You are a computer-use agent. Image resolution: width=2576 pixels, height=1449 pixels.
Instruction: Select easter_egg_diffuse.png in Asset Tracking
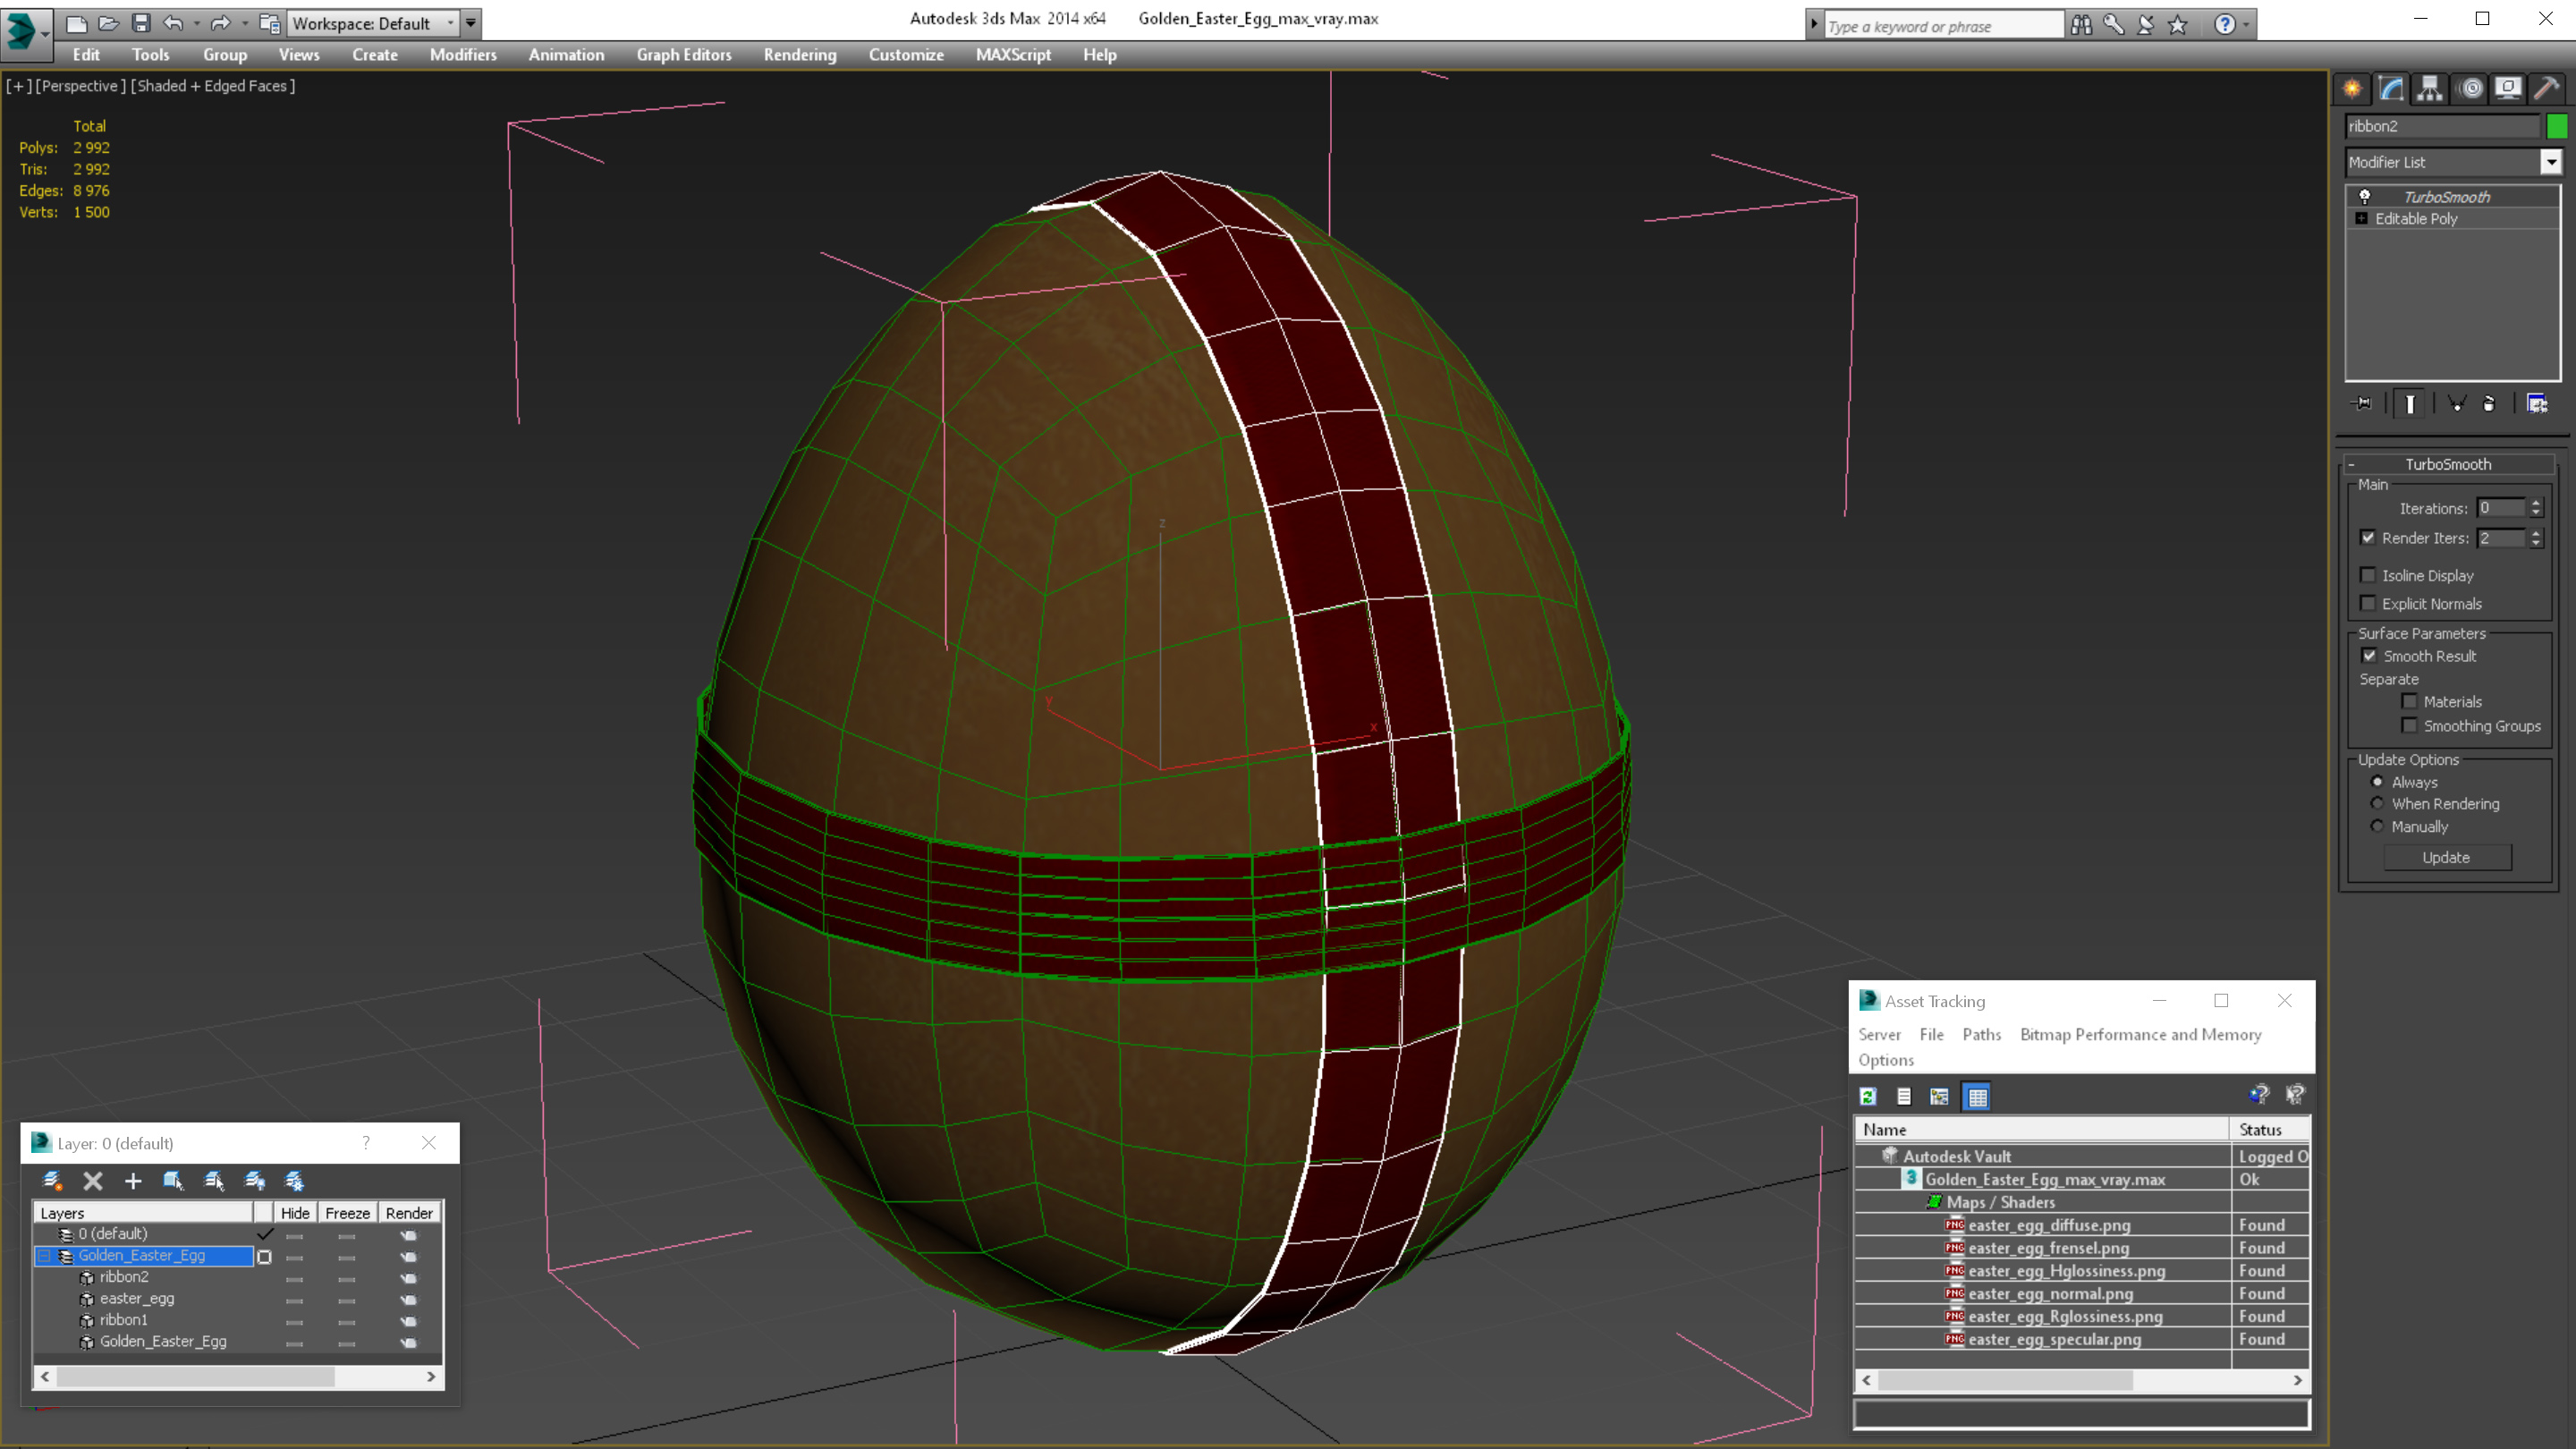pyautogui.click(x=2049, y=1225)
